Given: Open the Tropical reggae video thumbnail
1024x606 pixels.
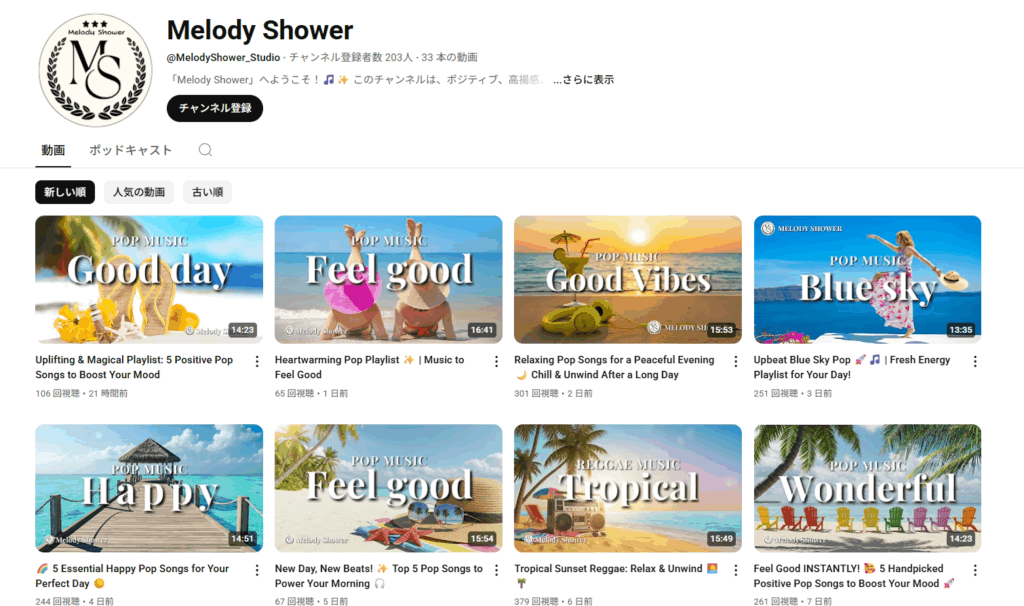Looking at the screenshot, I should (628, 488).
